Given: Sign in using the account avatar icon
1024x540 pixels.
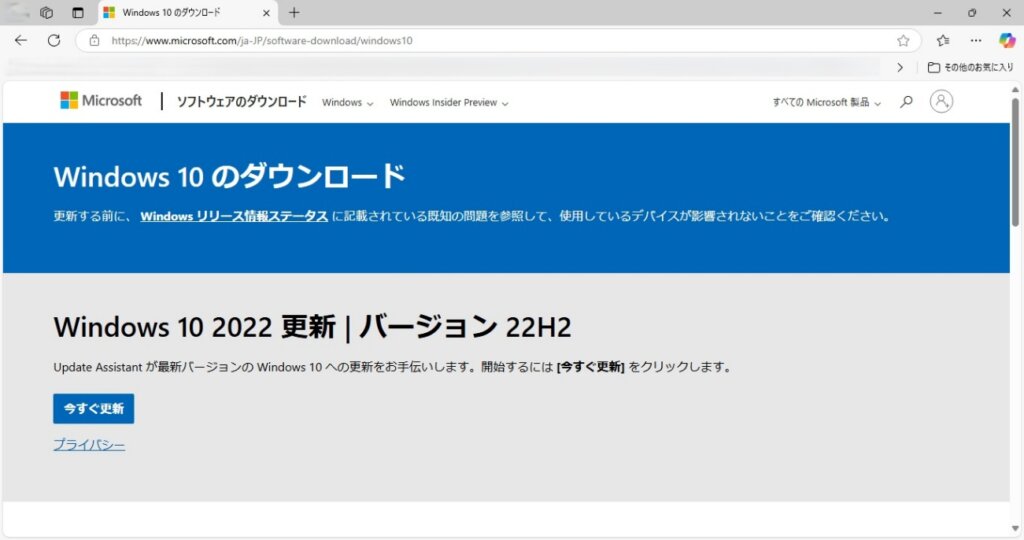Looking at the screenshot, I should tap(941, 102).
